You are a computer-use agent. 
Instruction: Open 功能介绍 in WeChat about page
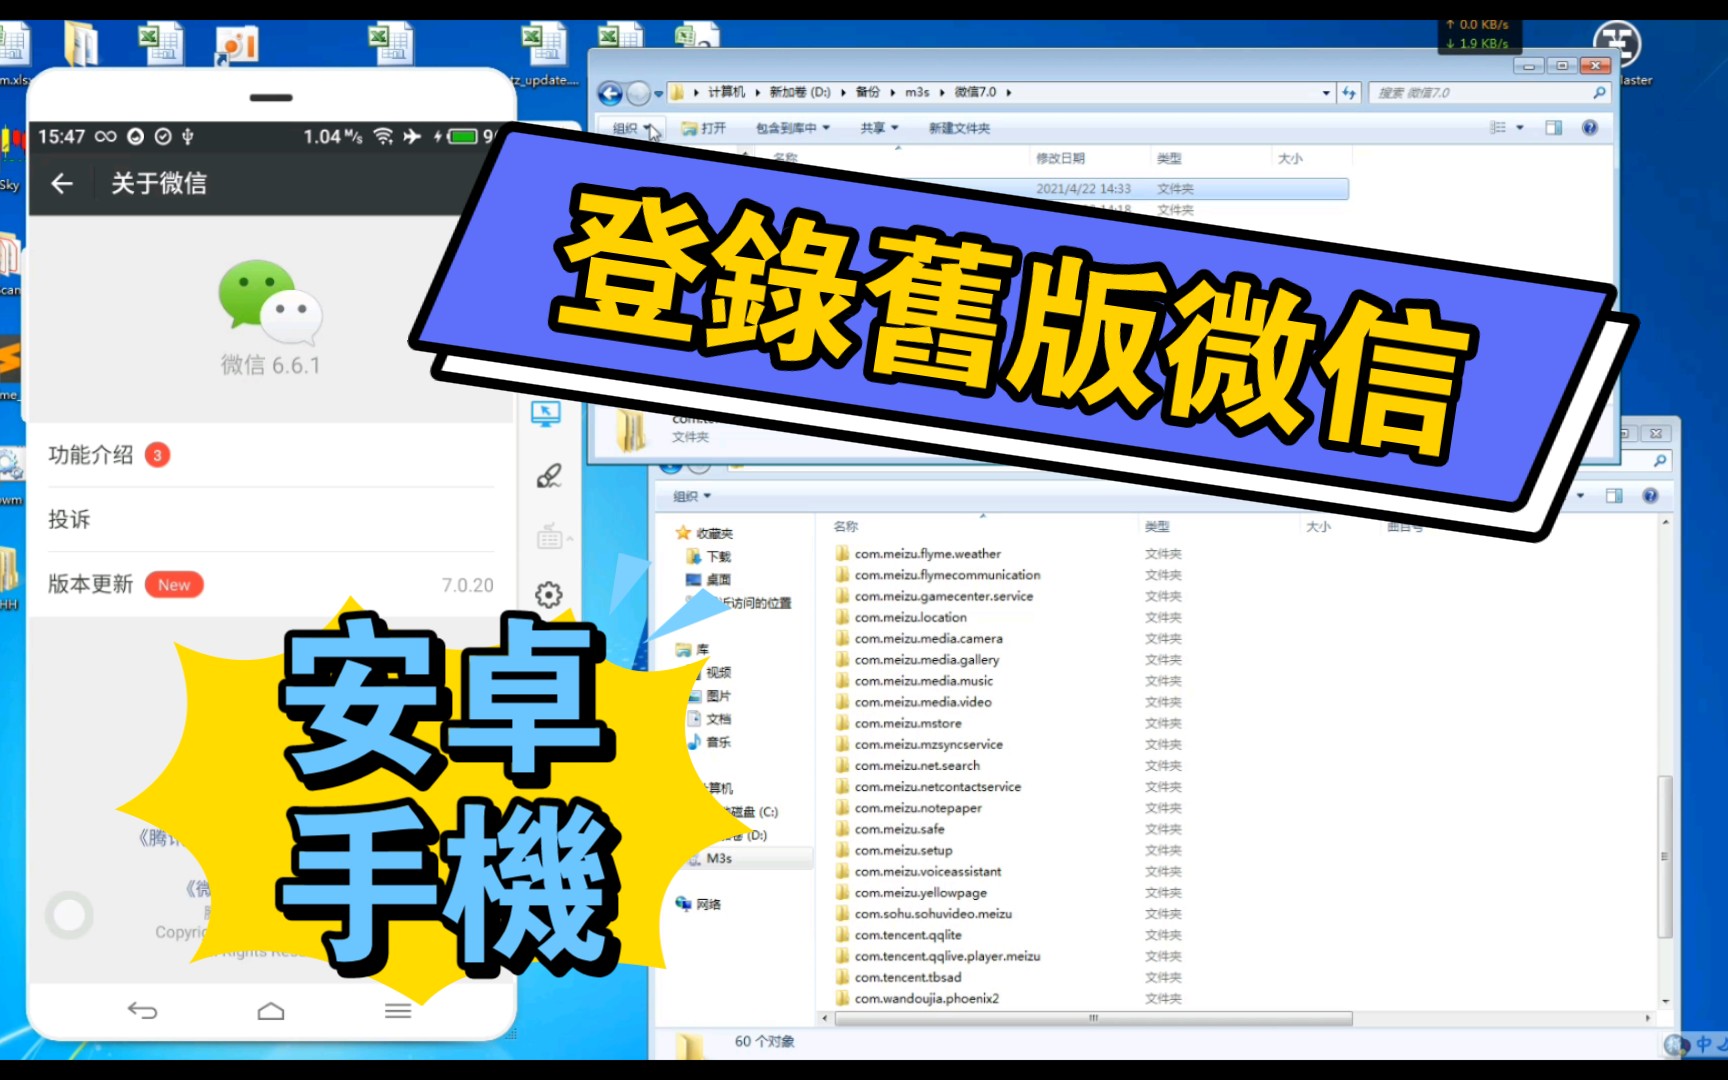270,455
